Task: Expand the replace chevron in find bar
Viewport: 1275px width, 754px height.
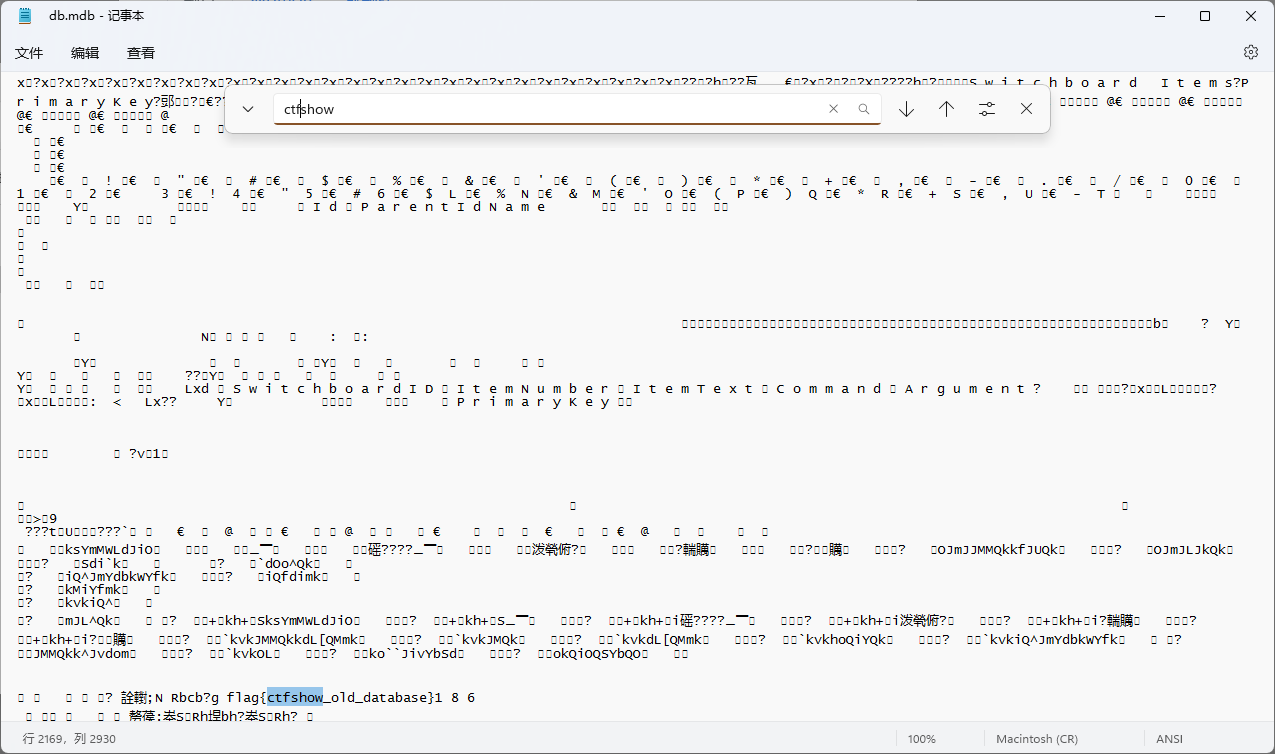Action: (x=249, y=109)
